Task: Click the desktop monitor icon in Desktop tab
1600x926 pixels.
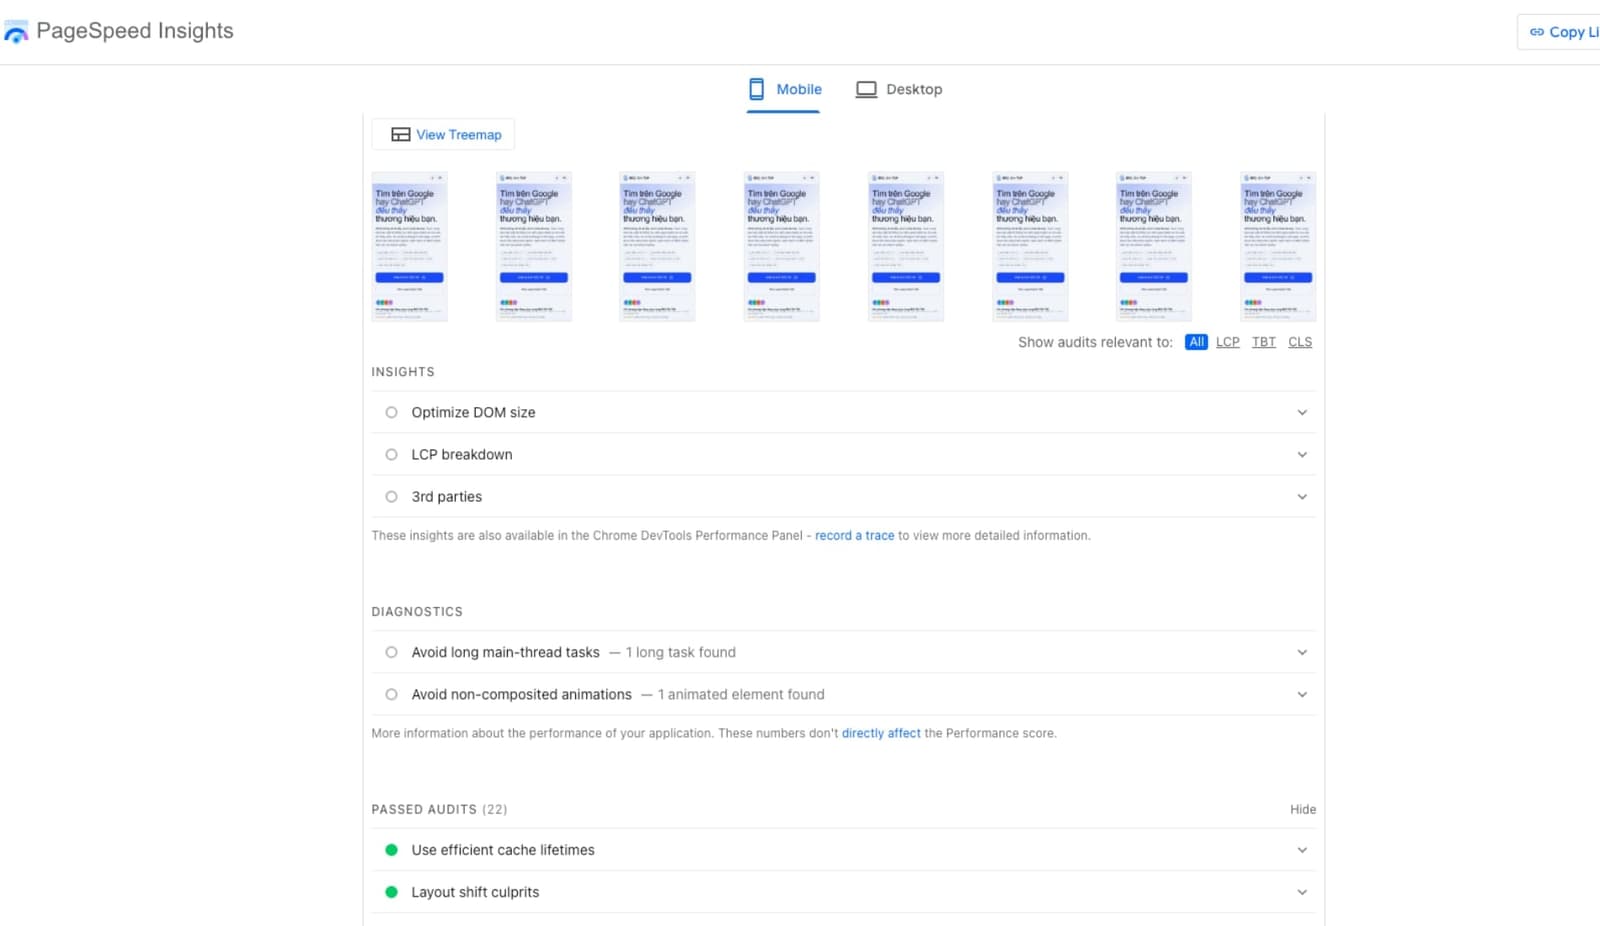Action: 866,89
